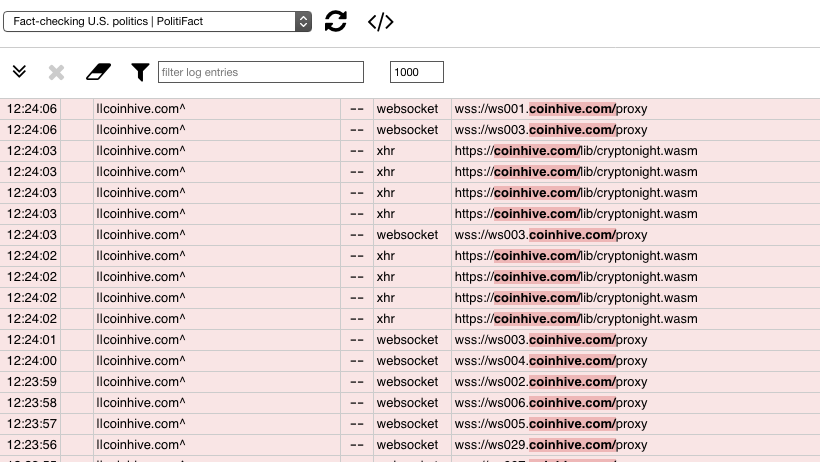The height and width of the screenshot is (462, 820).
Task: Select the wss://ws001.coinhive.com/proxy URL entry
Action: [x=551, y=108]
